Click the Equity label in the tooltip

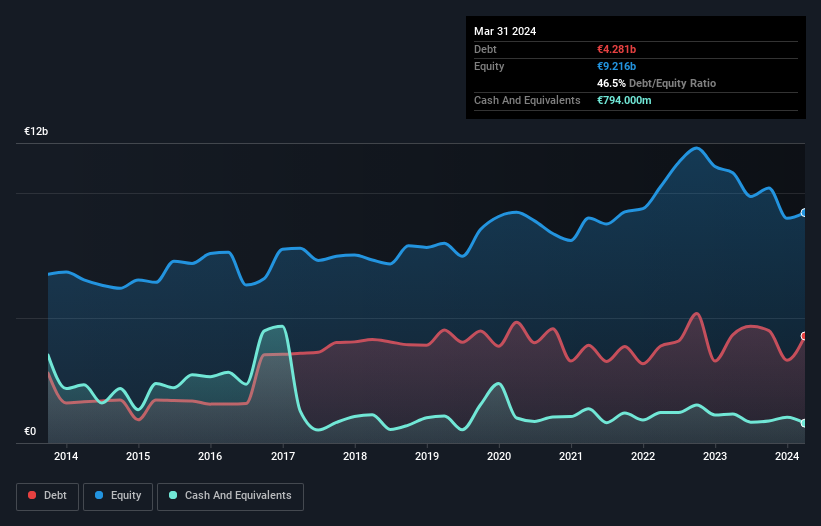(489, 66)
